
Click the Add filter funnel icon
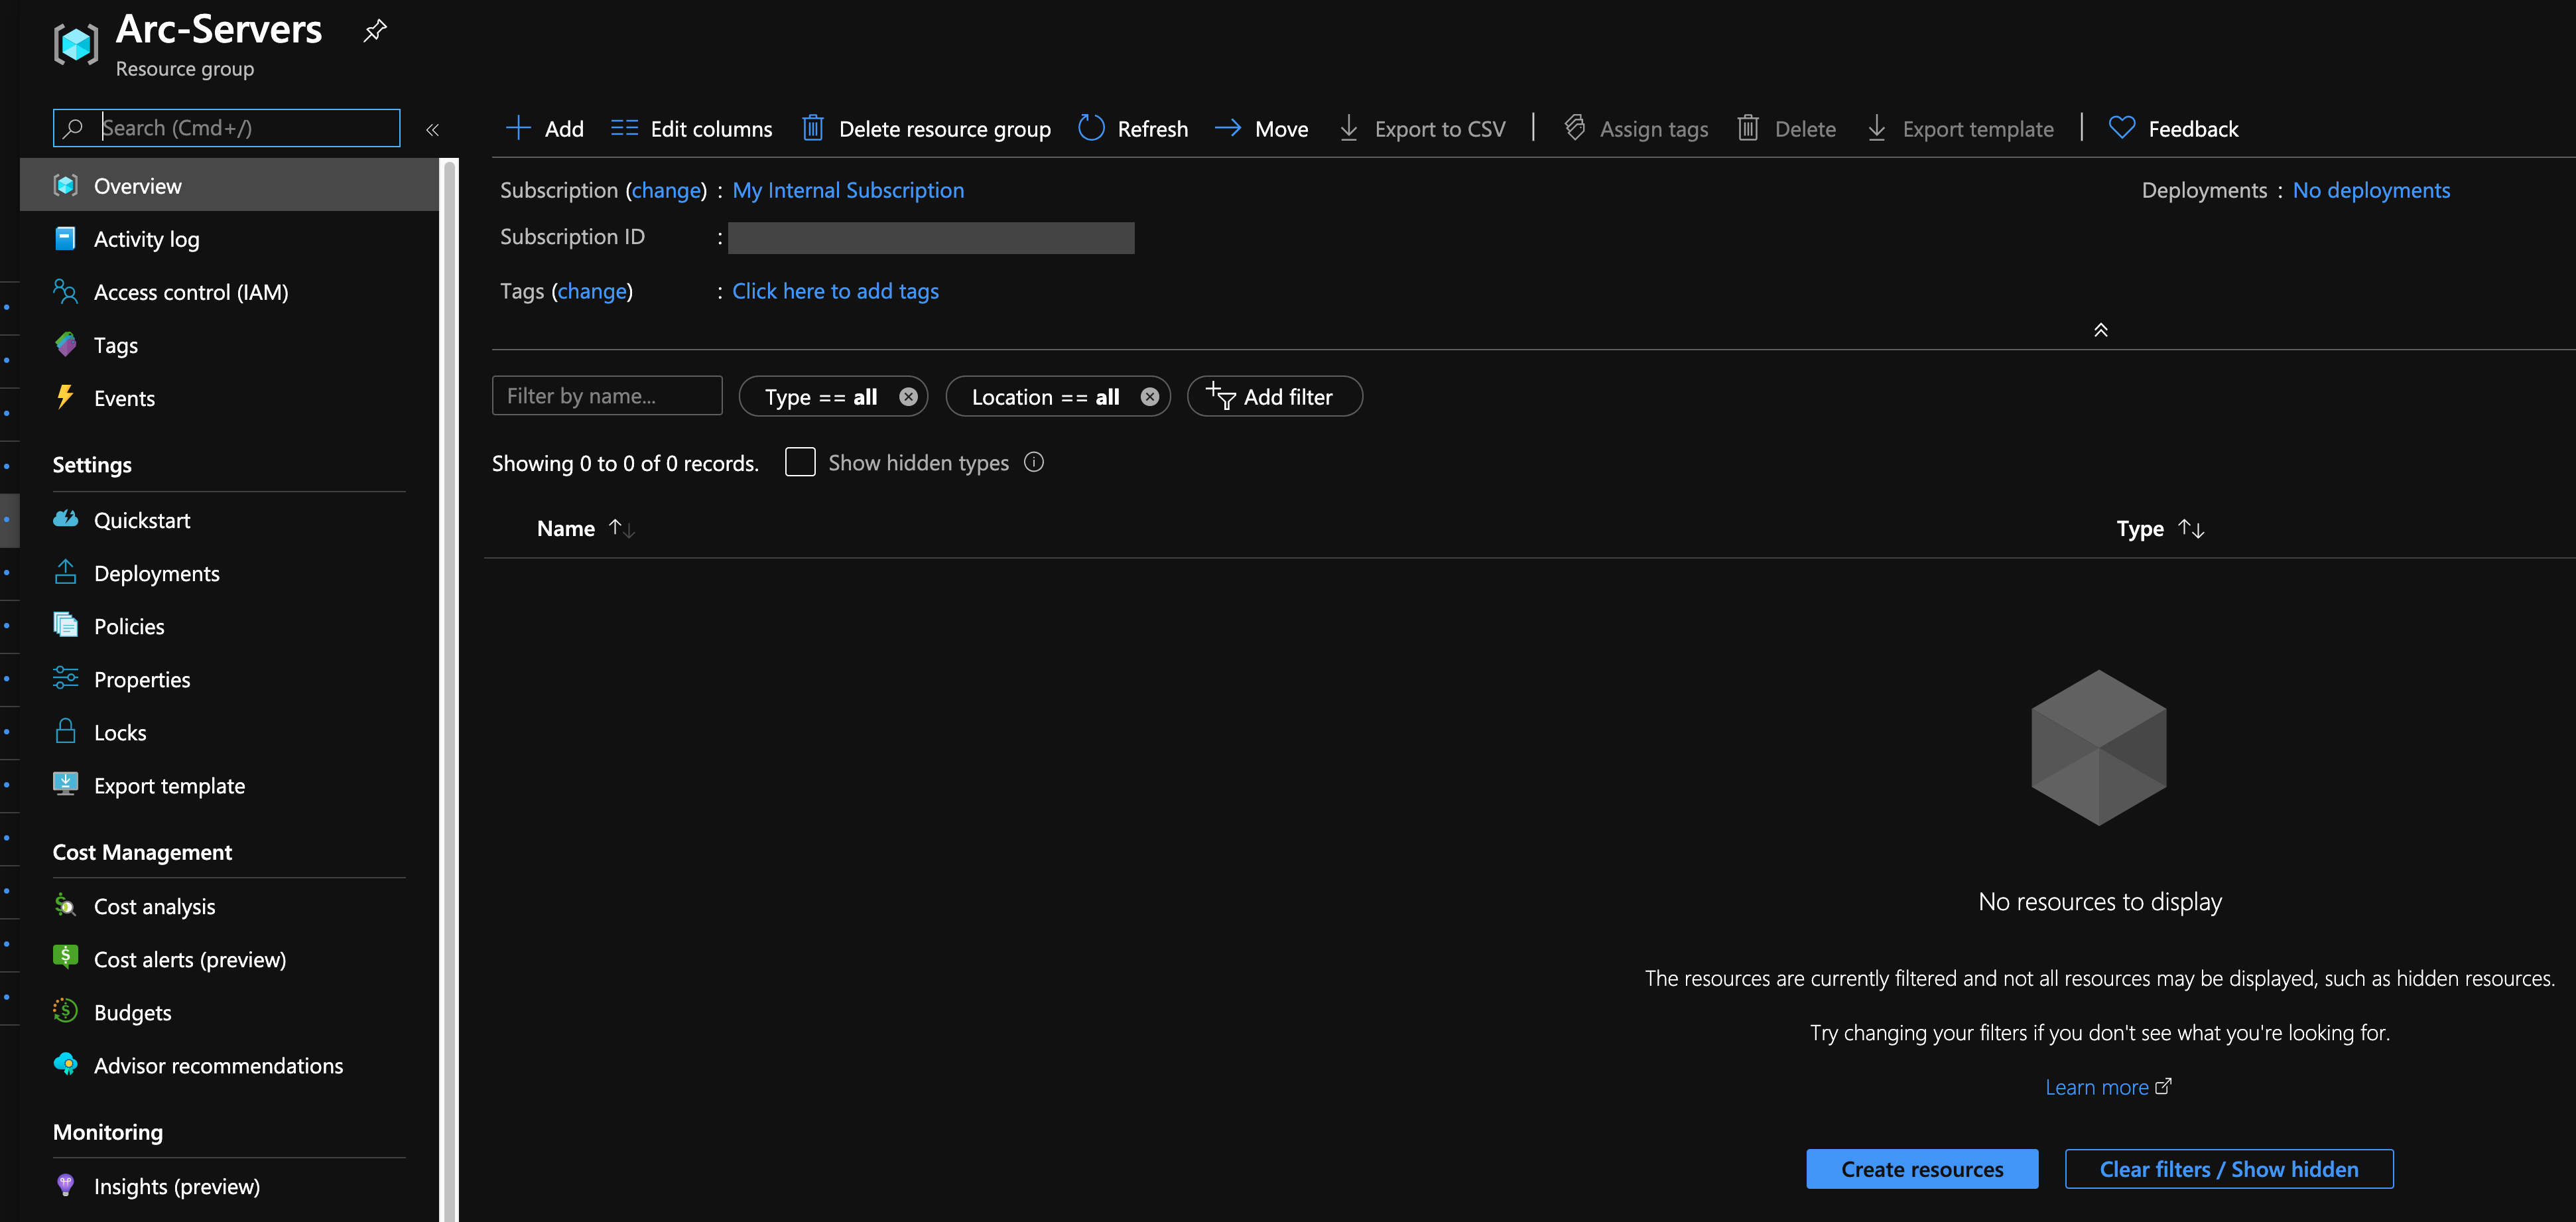[x=1221, y=396]
